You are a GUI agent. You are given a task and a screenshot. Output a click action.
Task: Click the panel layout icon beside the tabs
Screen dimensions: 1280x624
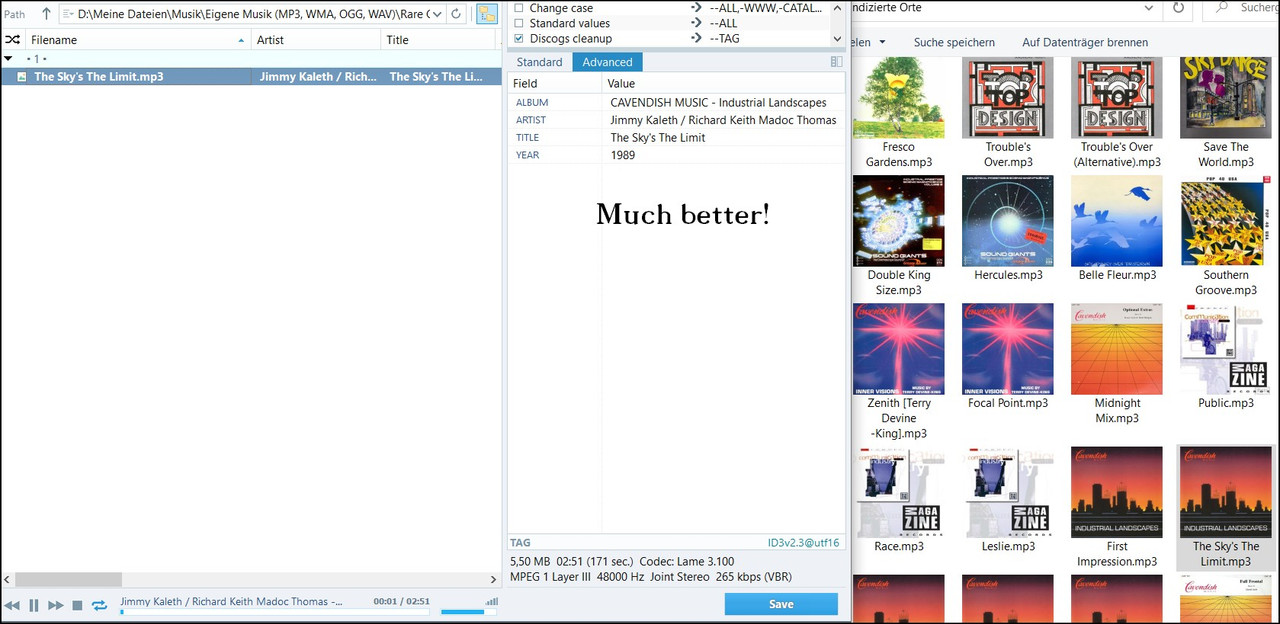(x=836, y=62)
